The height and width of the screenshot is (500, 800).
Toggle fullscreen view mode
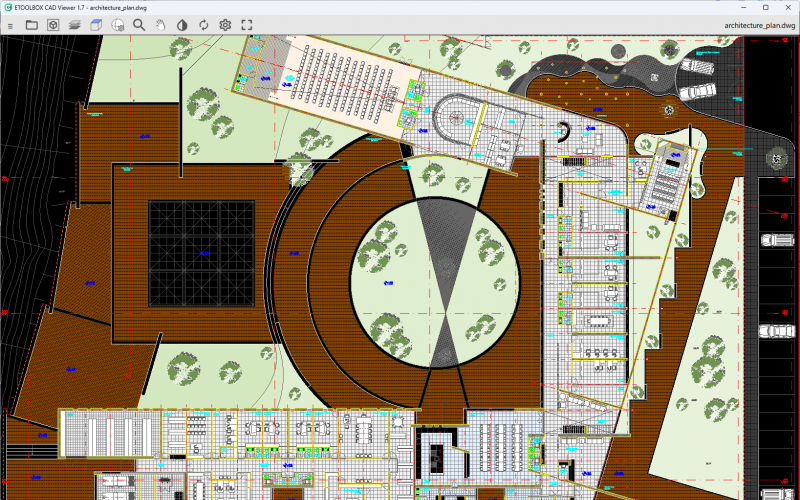click(247, 24)
